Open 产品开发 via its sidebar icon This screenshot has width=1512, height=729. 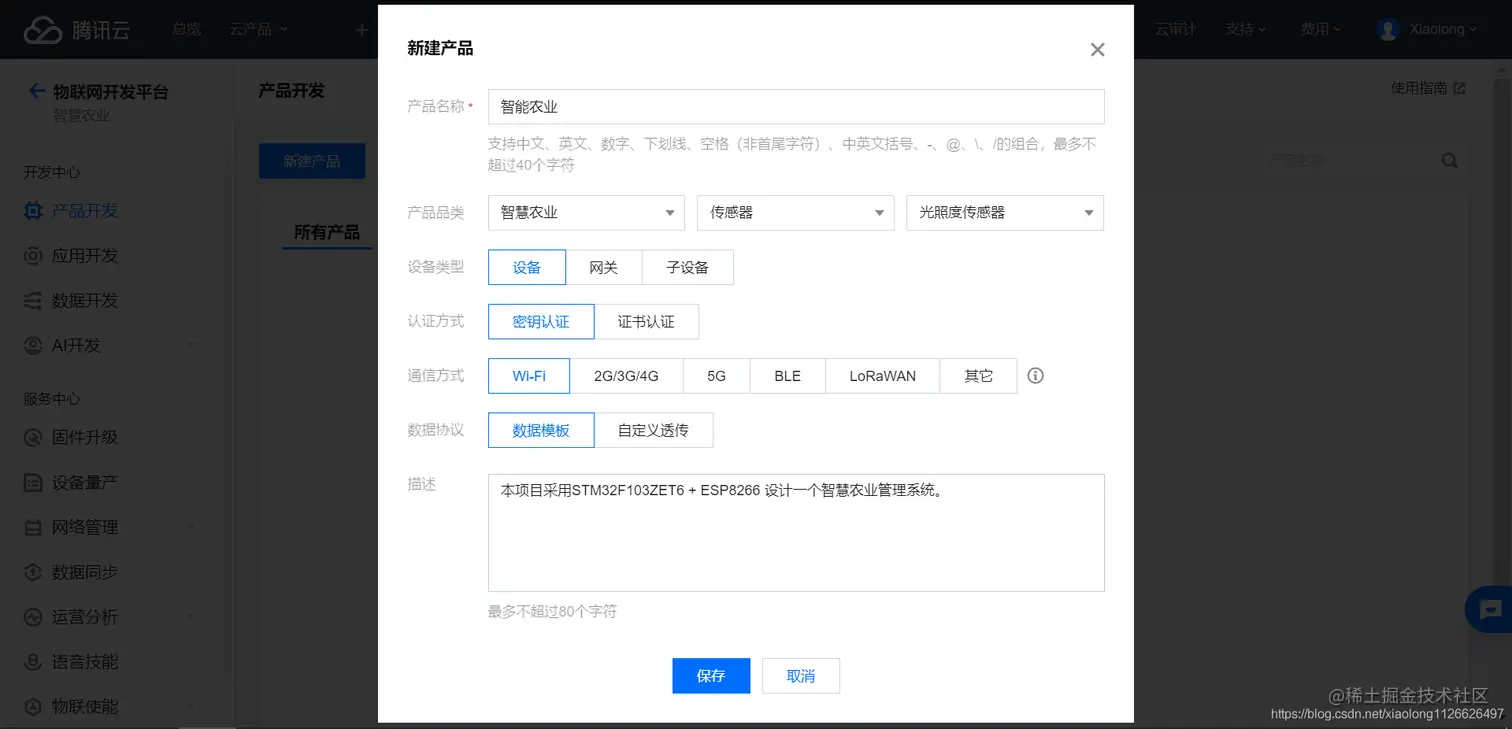coord(33,211)
